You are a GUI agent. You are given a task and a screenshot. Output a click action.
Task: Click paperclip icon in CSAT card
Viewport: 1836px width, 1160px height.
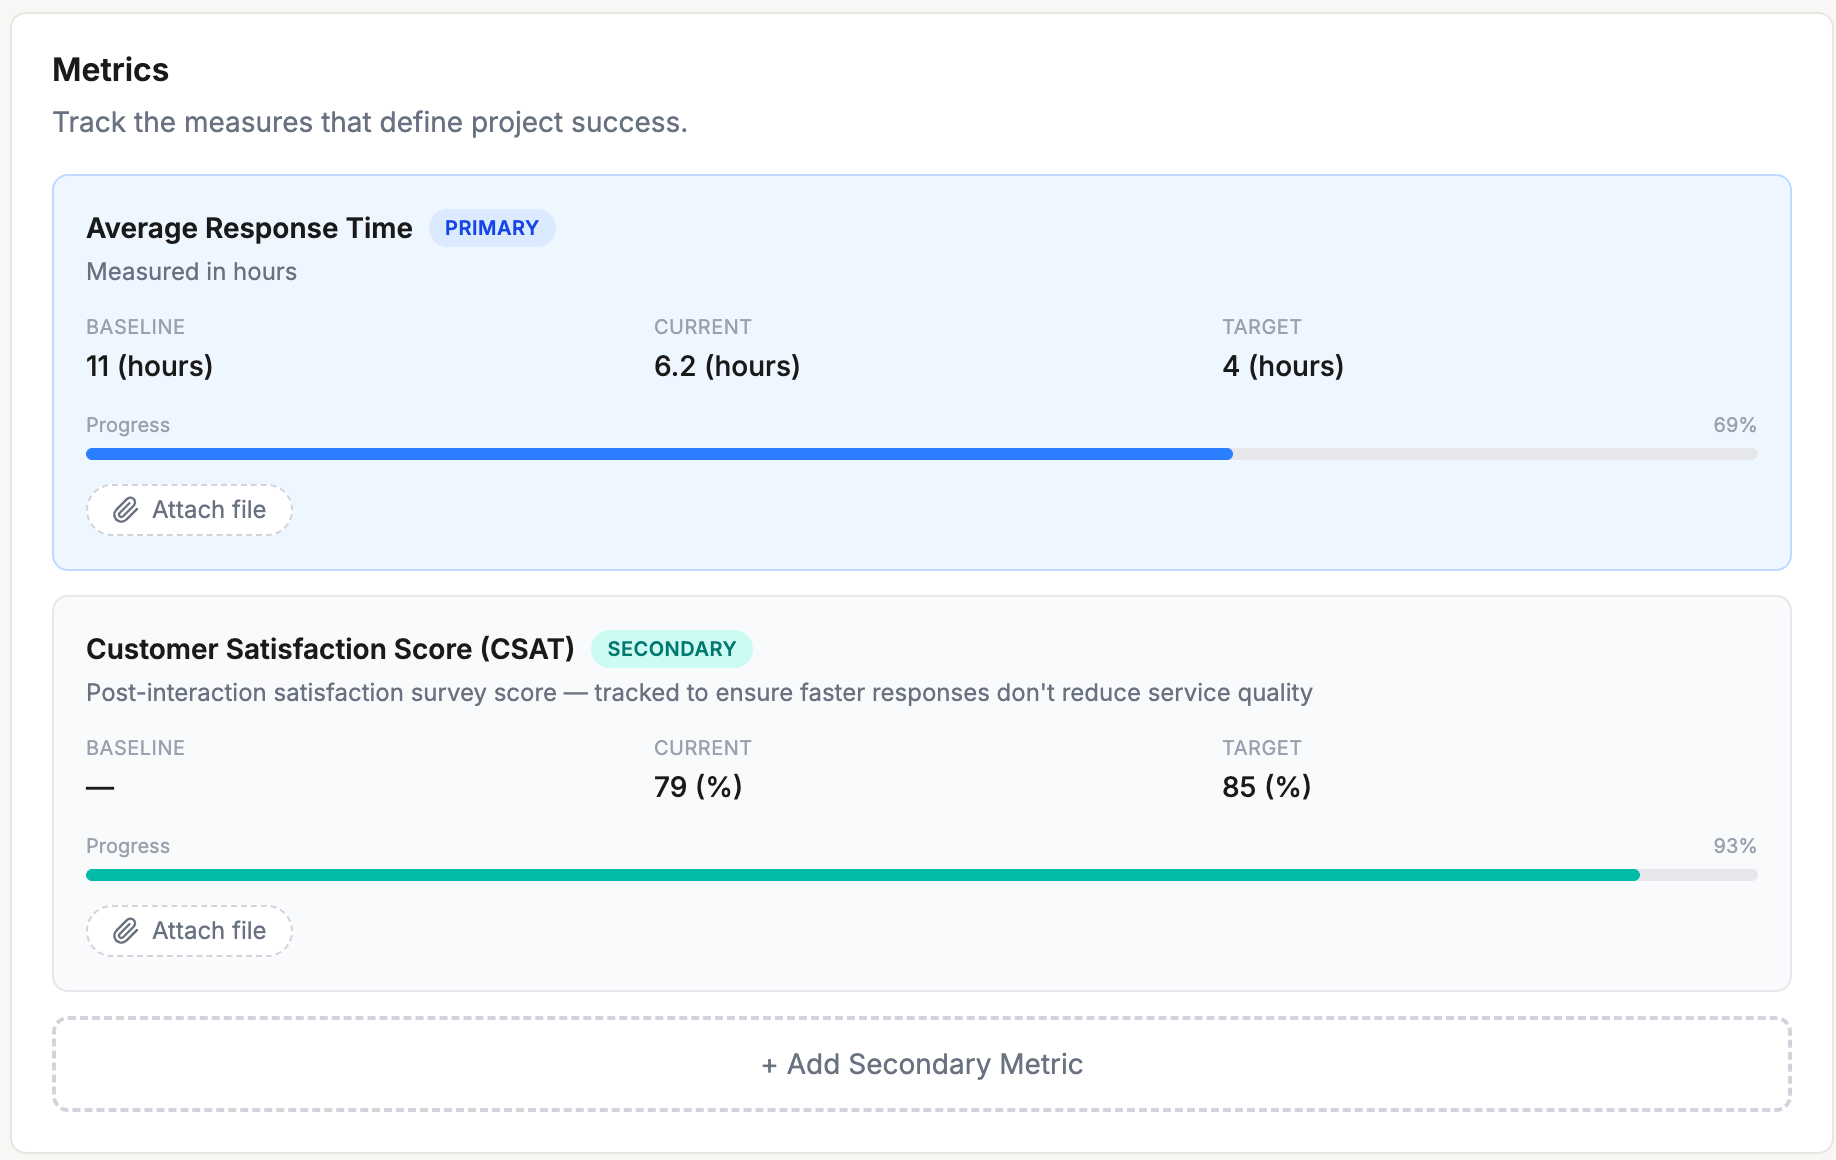(125, 931)
